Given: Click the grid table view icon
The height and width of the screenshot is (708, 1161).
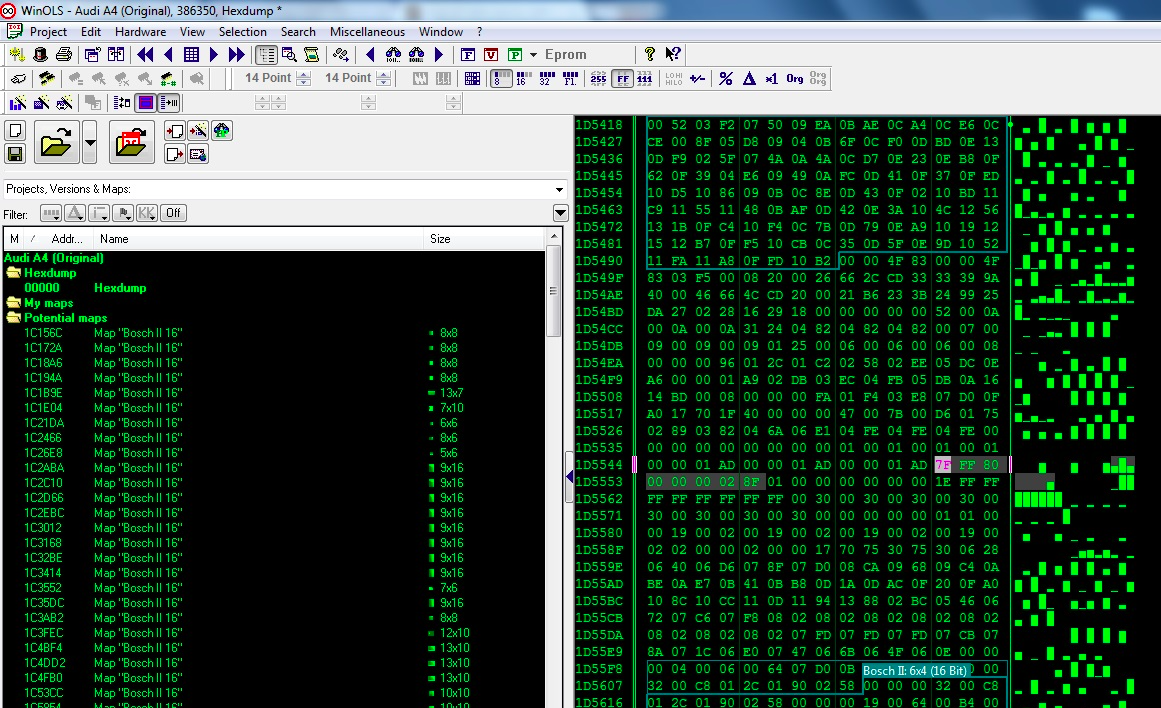Looking at the screenshot, I should click(x=191, y=54).
